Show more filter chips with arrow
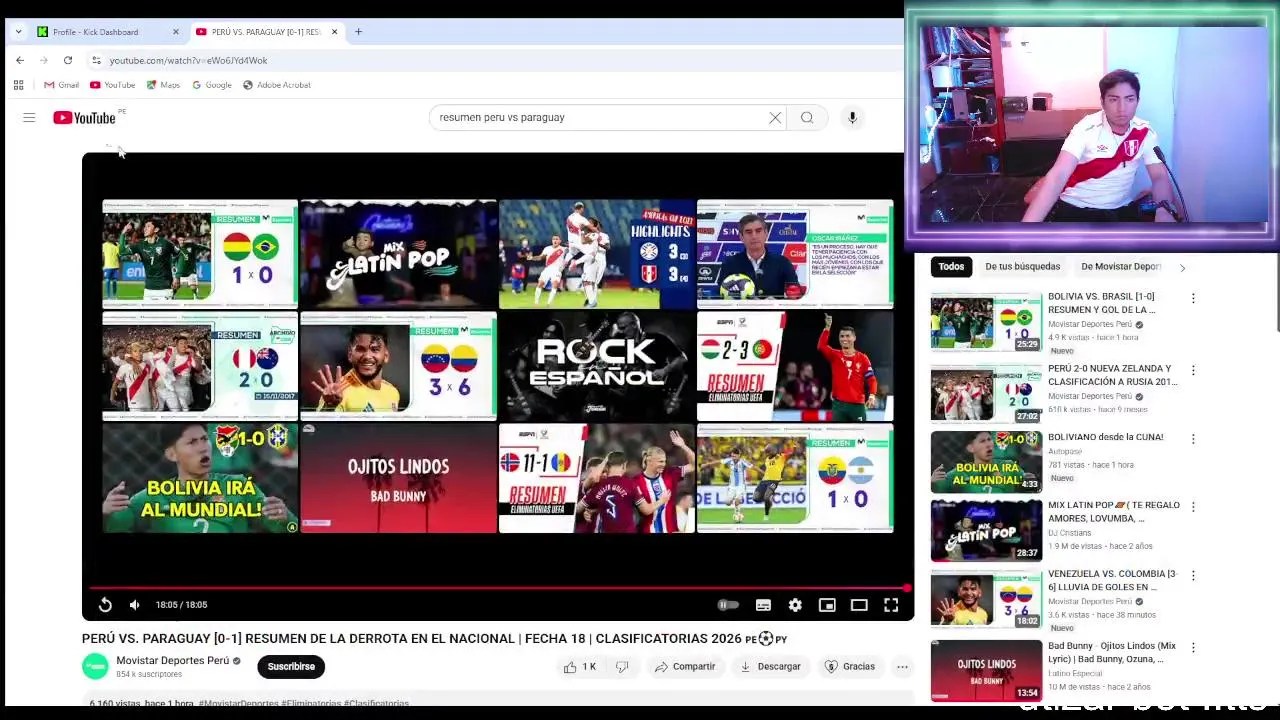1280x720 pixels. tap(1182, 268)
